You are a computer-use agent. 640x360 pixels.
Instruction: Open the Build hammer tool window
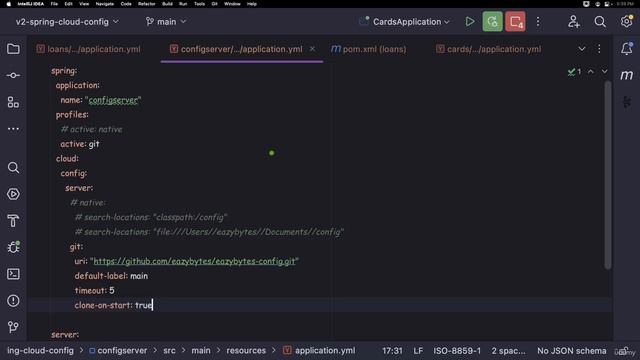13,221
